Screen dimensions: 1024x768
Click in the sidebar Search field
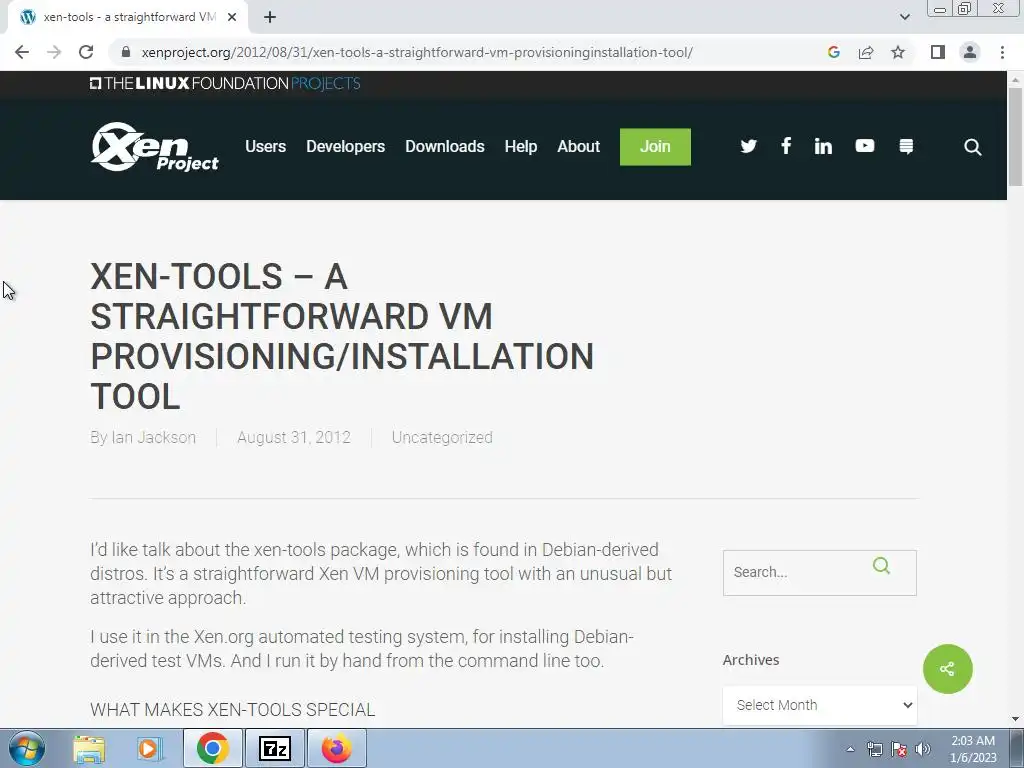820,573
